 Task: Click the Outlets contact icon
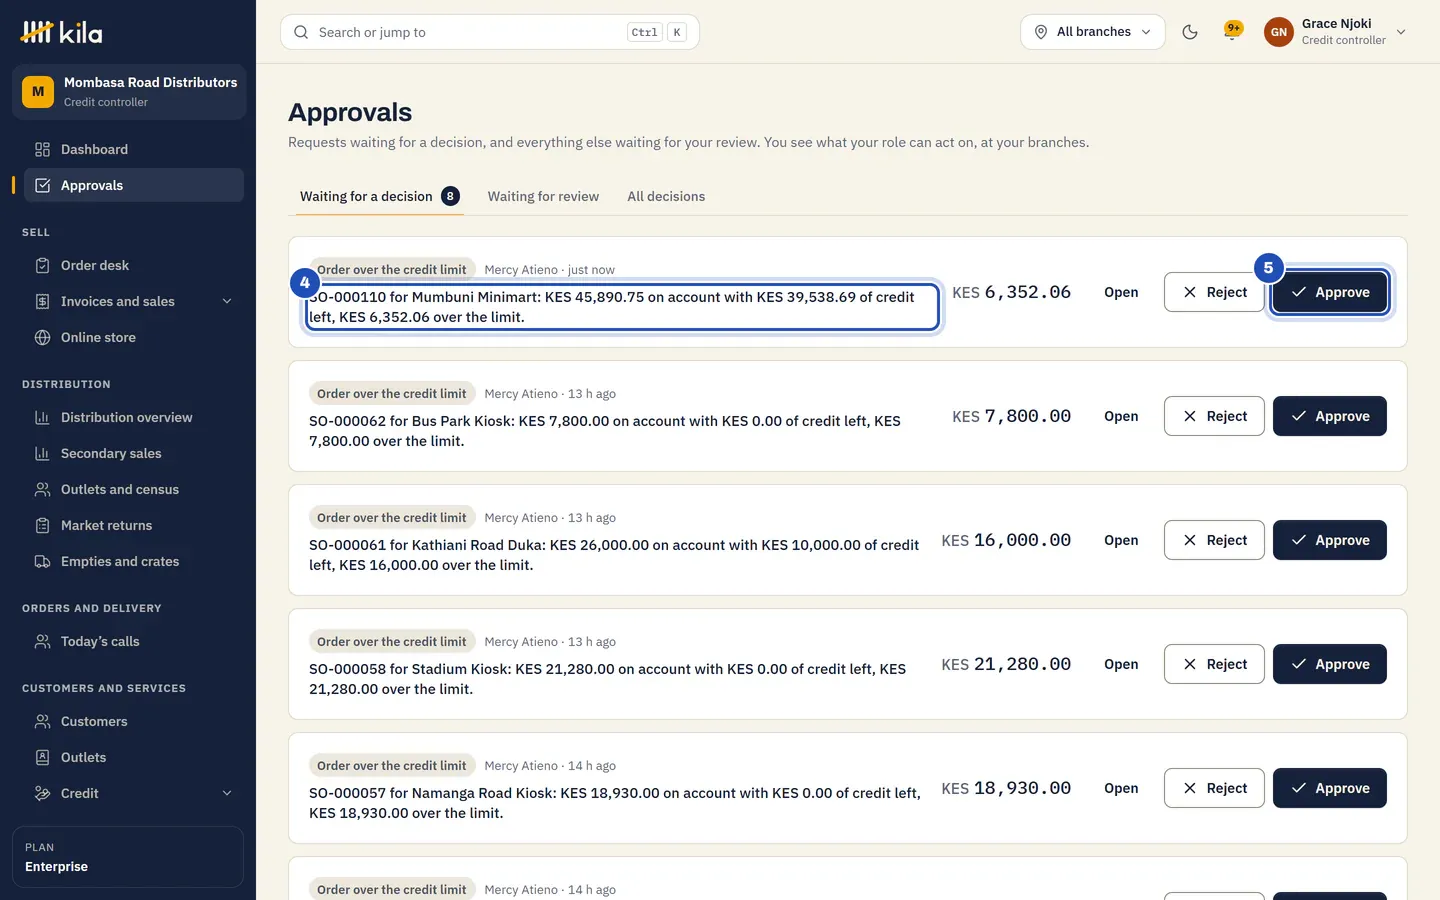pos(42,758)
